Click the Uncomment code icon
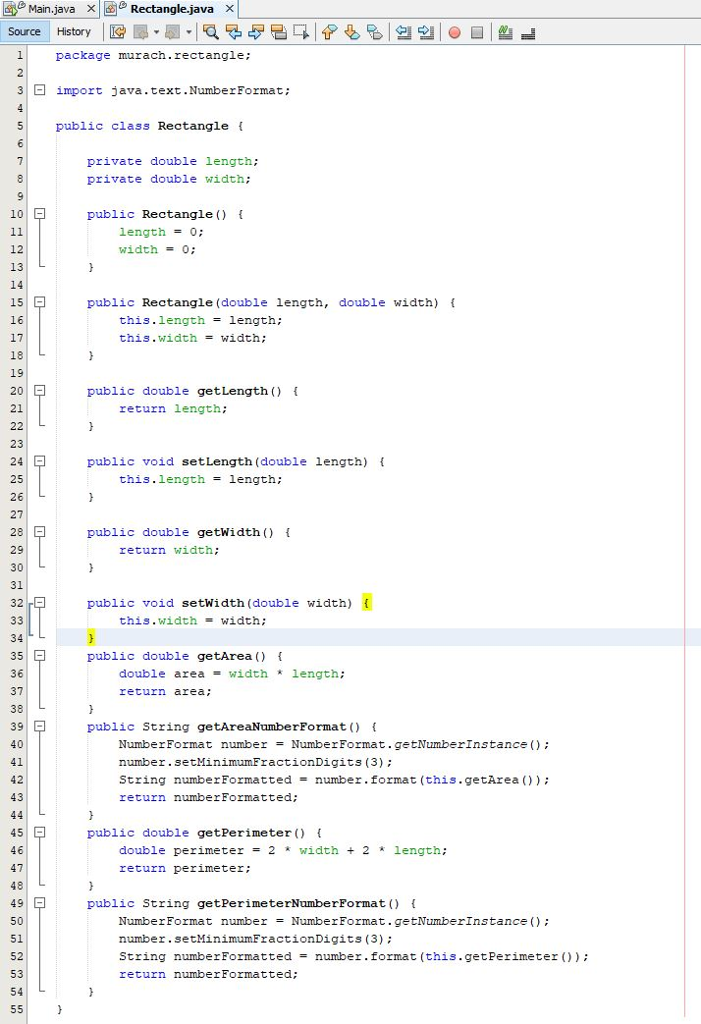701x1024 pixels. pos(529,32)
